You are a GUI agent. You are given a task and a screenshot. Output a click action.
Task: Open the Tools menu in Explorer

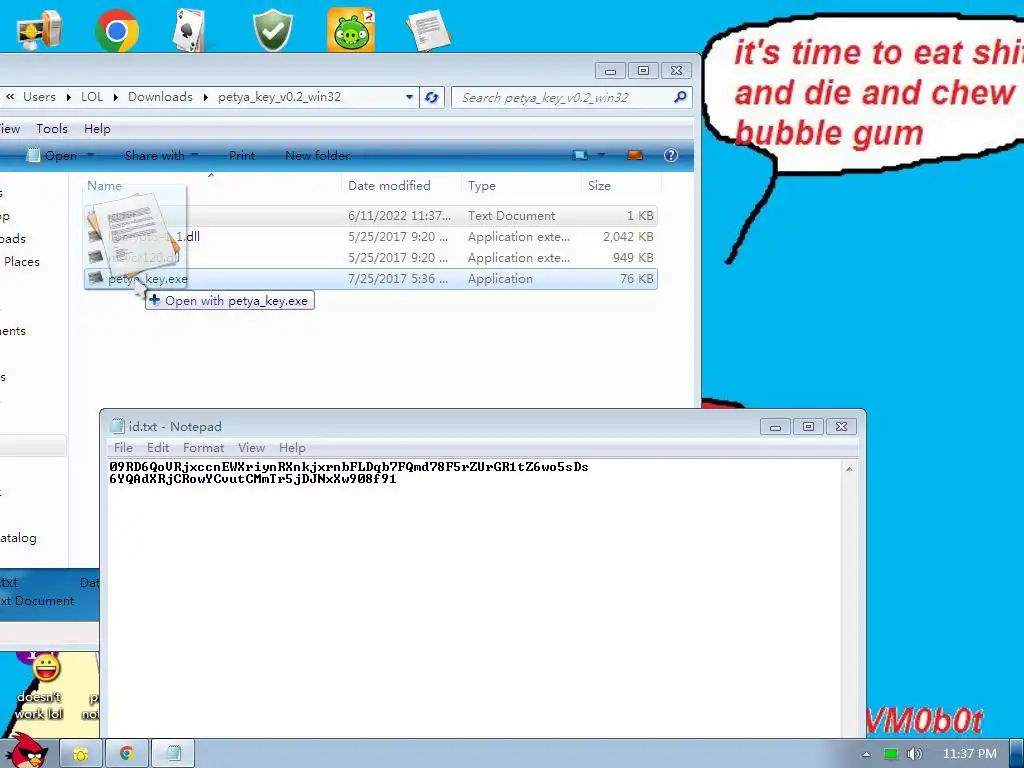click(52, 129)
